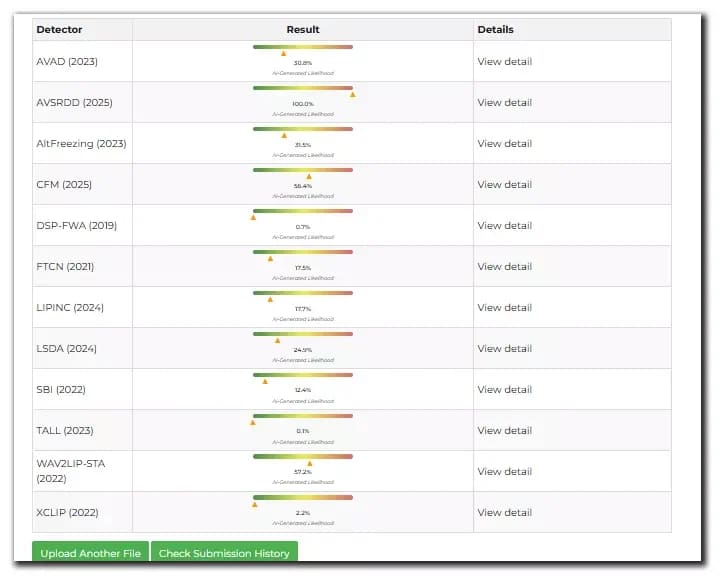Open View detail for XCLIP (2022)
Viewport: 720px width, 580px height.
(504, 513)
